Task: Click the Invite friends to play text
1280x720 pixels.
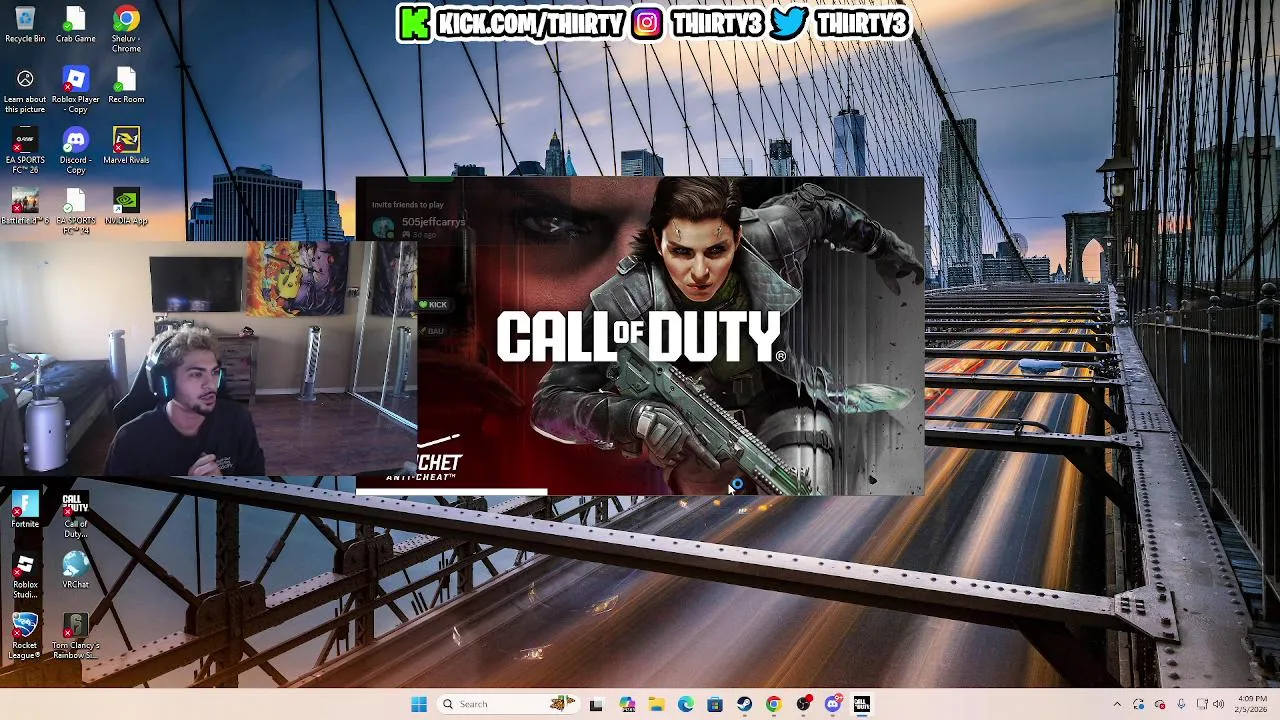Action: [x=407, y=205]
